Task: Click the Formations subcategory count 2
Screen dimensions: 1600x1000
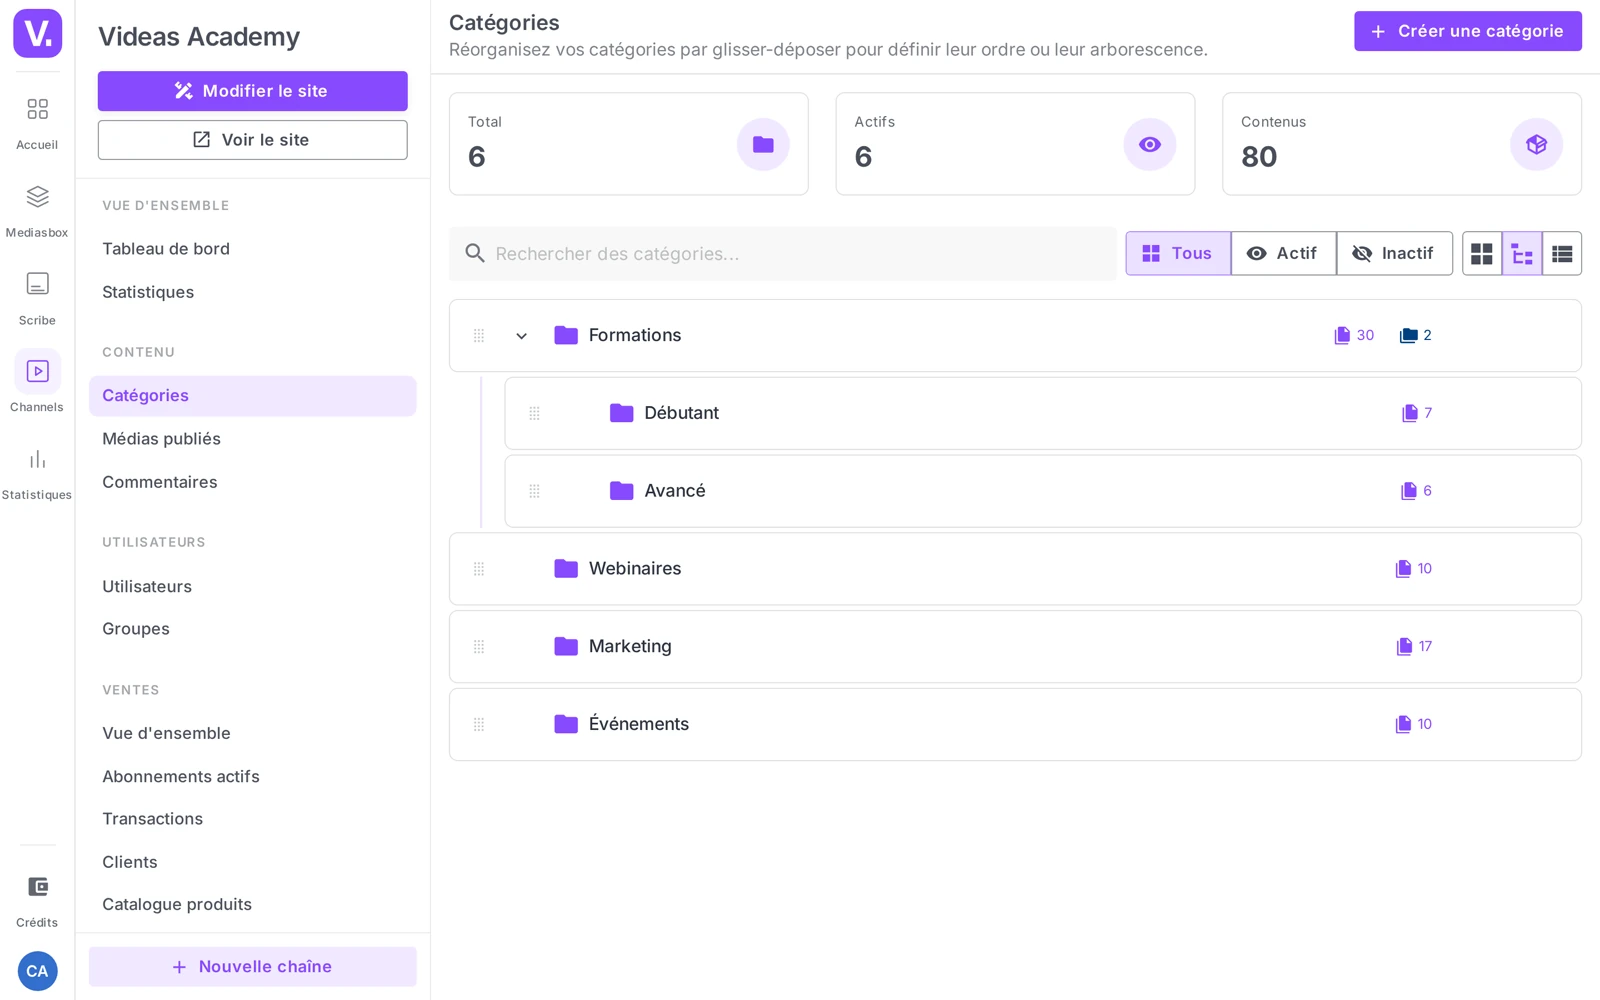Action: (1416, 336)
